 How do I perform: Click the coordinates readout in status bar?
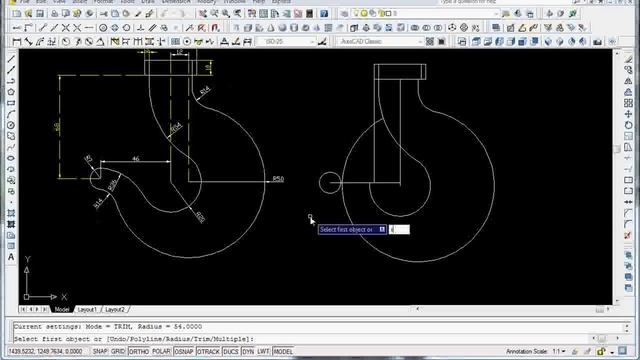(x=45, y=351)
